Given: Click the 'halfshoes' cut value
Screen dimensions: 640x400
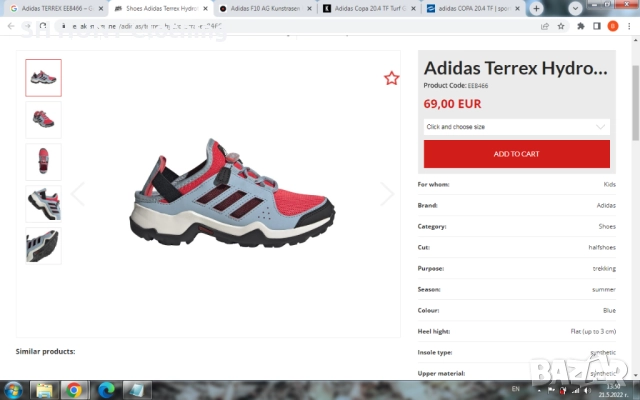Looking at the screenshot, I should [602, 247].
